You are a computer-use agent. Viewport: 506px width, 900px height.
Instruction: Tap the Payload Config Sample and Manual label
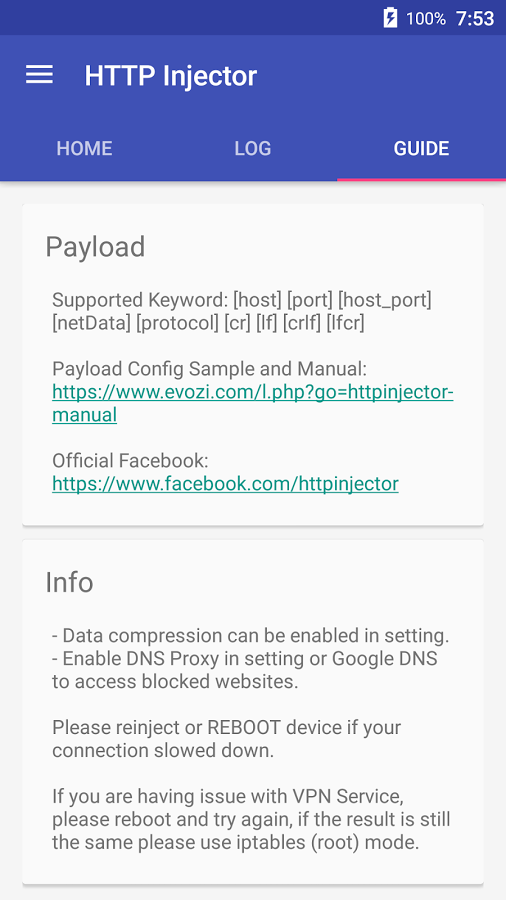[x=209, y=368]
